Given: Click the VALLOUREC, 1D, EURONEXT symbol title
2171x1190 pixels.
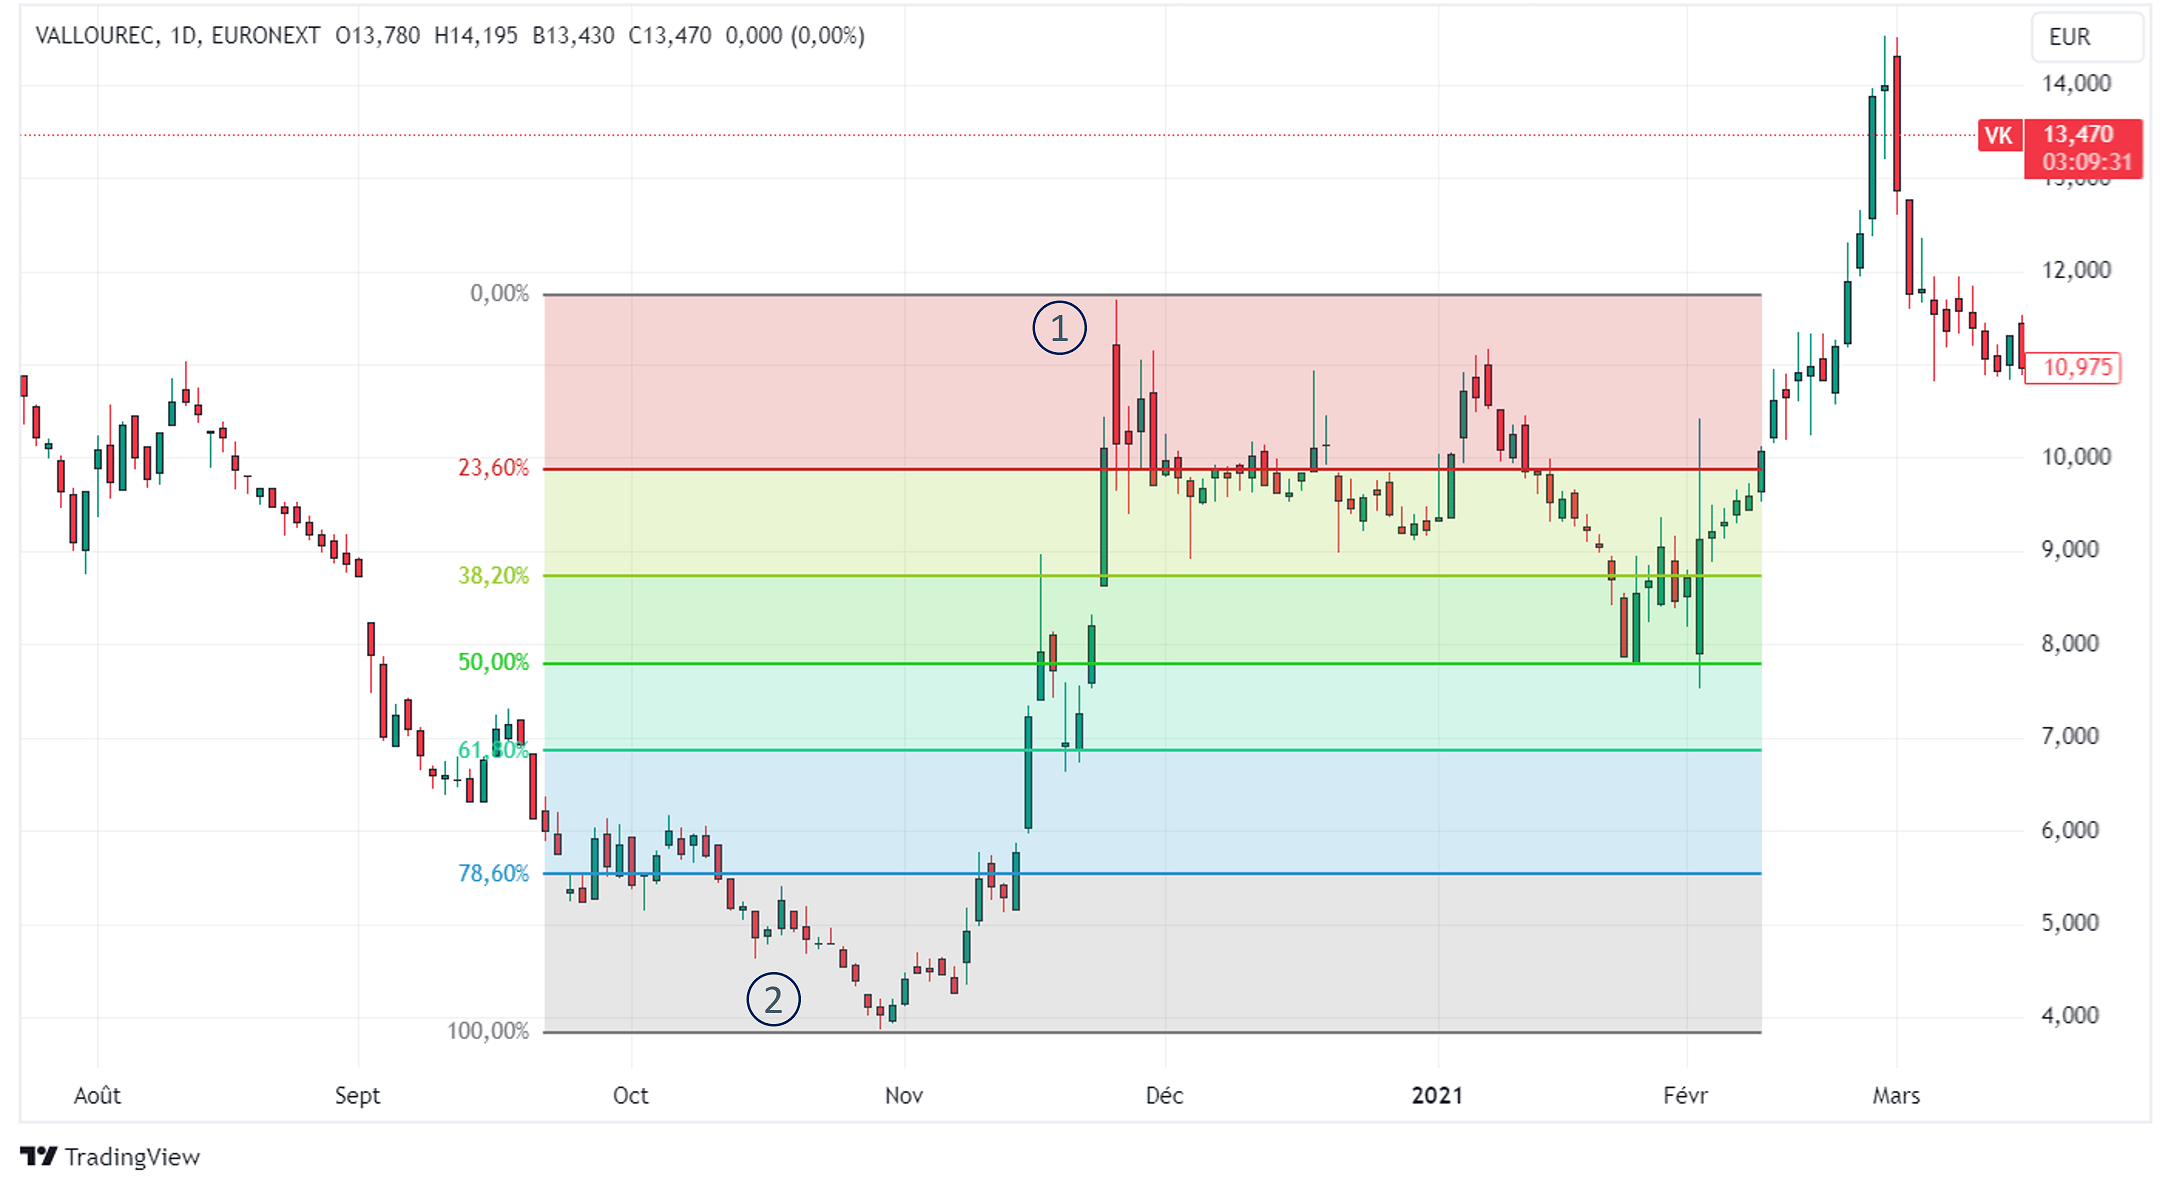Looking at the screenshot, I should pyautogui.click(x=178, y=36).
